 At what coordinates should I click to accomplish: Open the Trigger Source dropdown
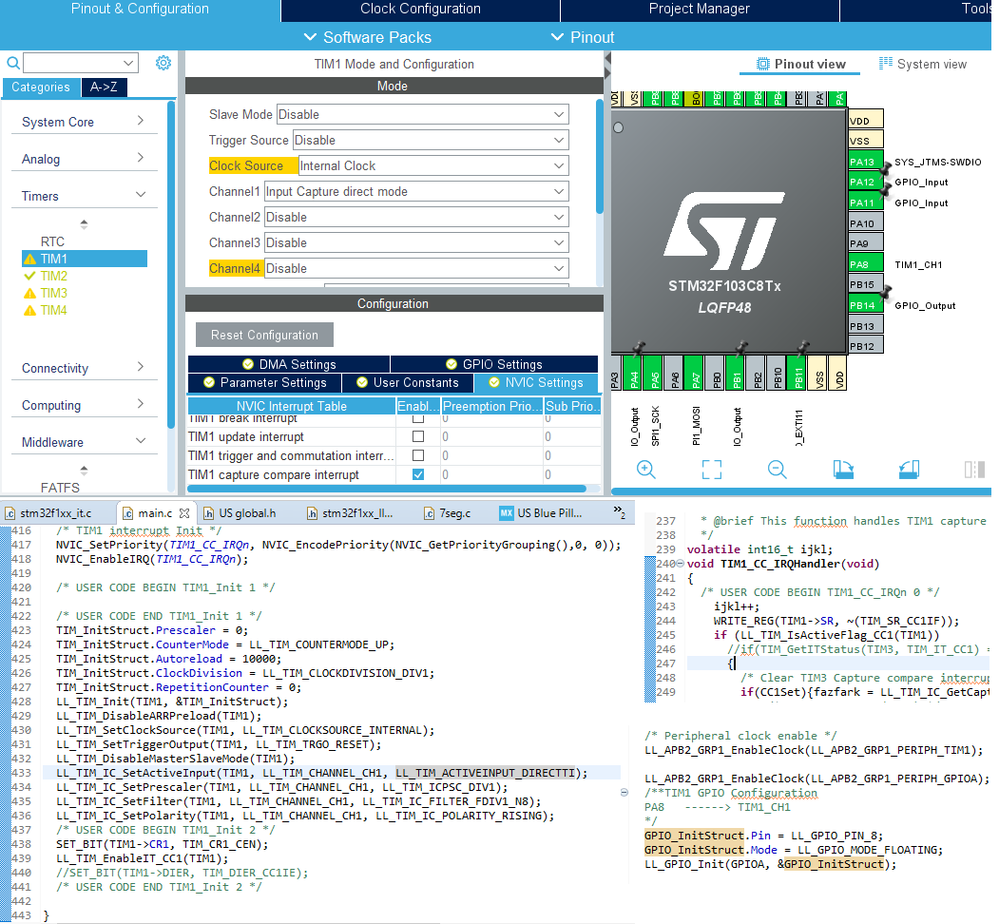coord(559,140)
